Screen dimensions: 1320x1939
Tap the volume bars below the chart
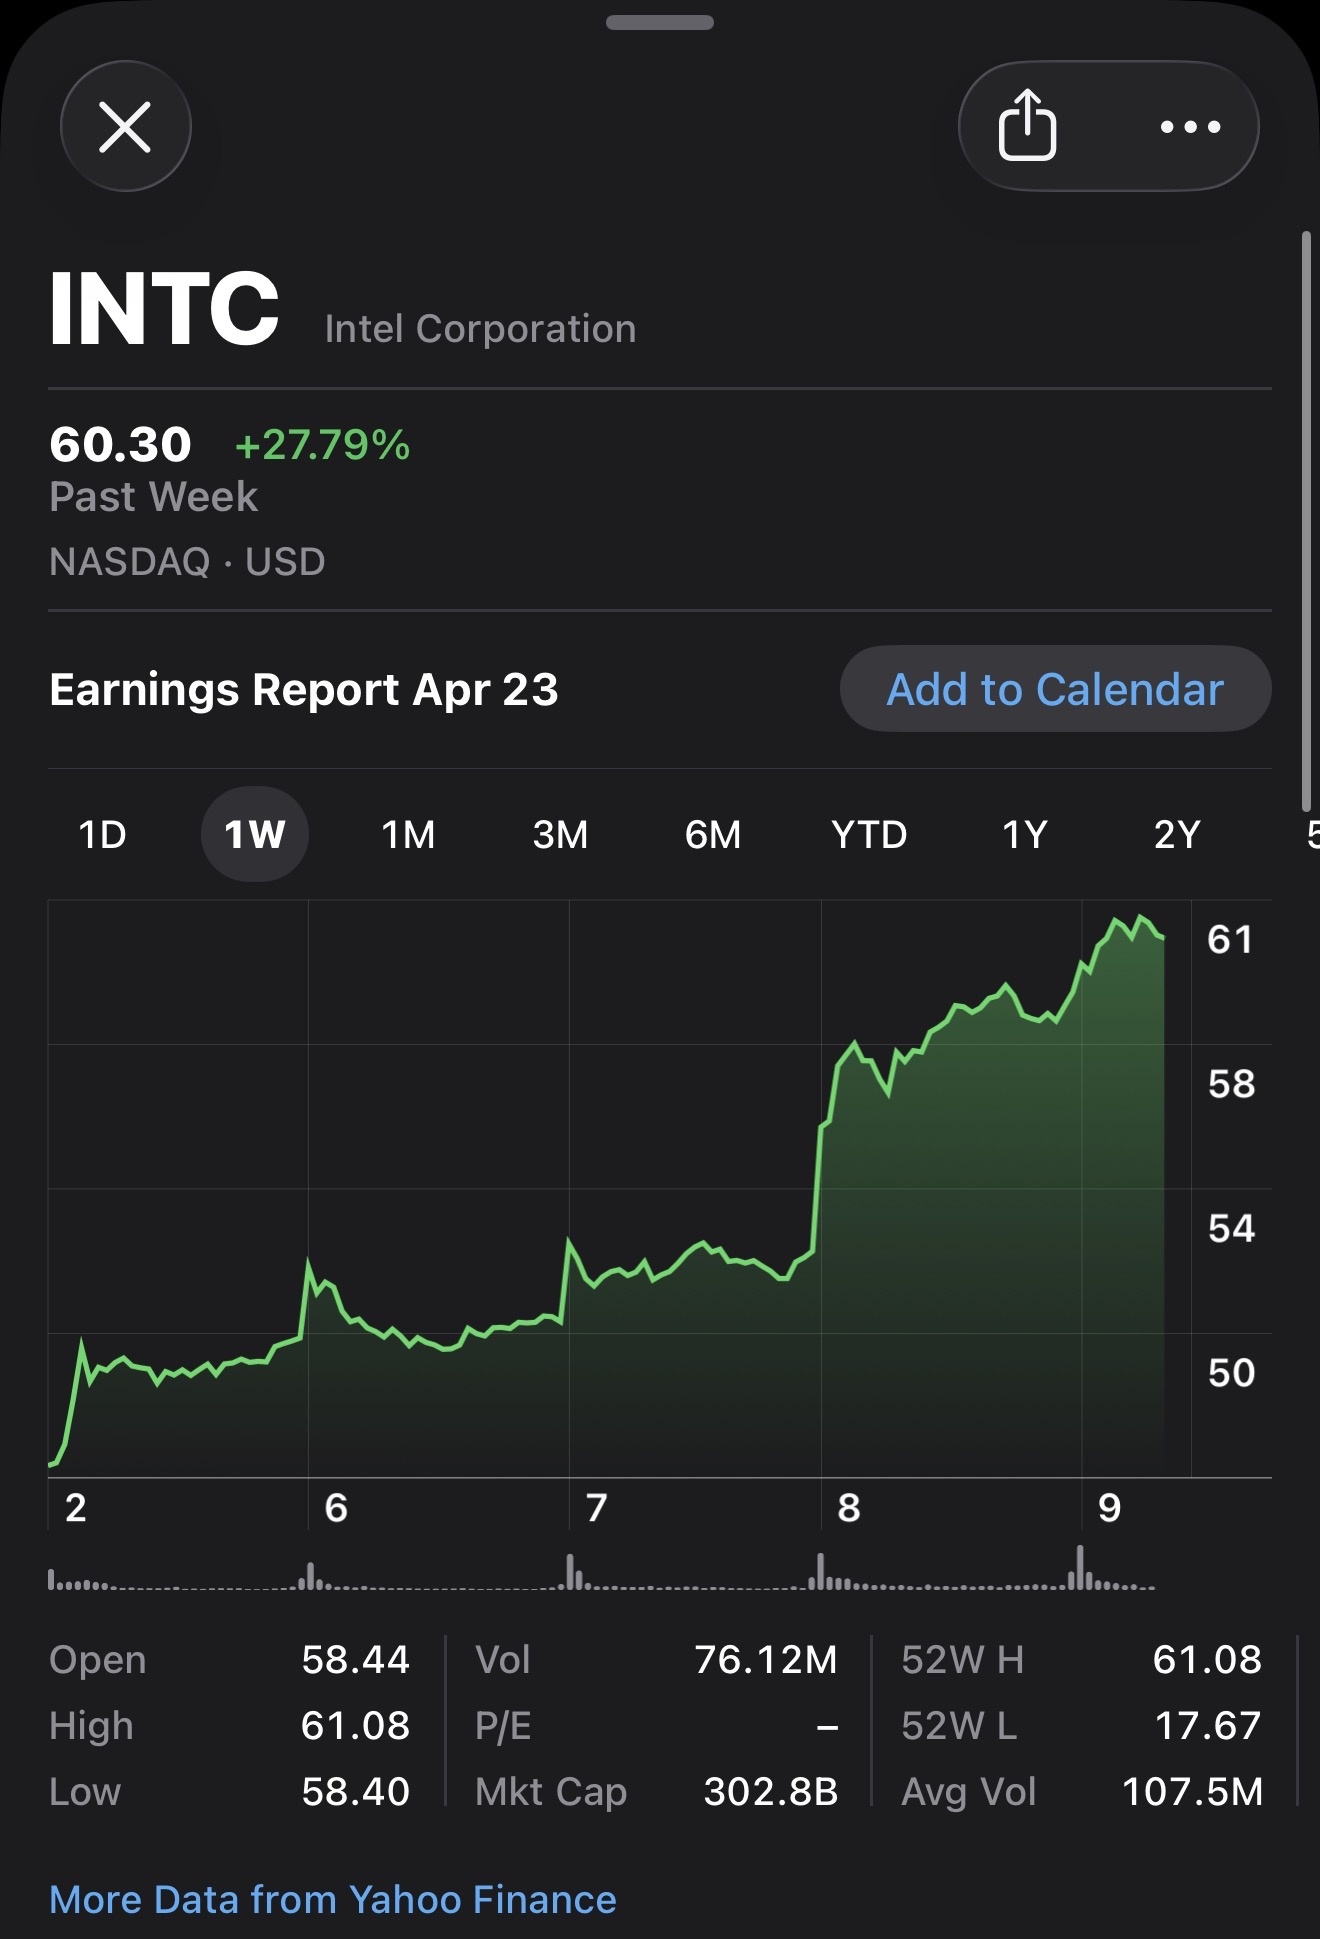pyautogui.click(x=601, y=1571)
